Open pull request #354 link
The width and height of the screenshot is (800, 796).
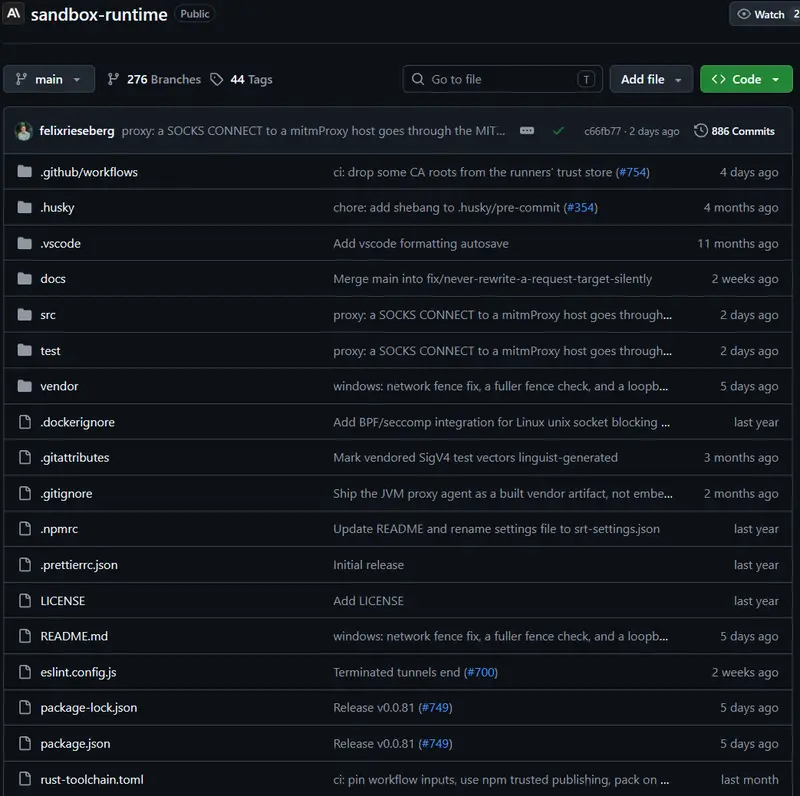click(581, 208)
